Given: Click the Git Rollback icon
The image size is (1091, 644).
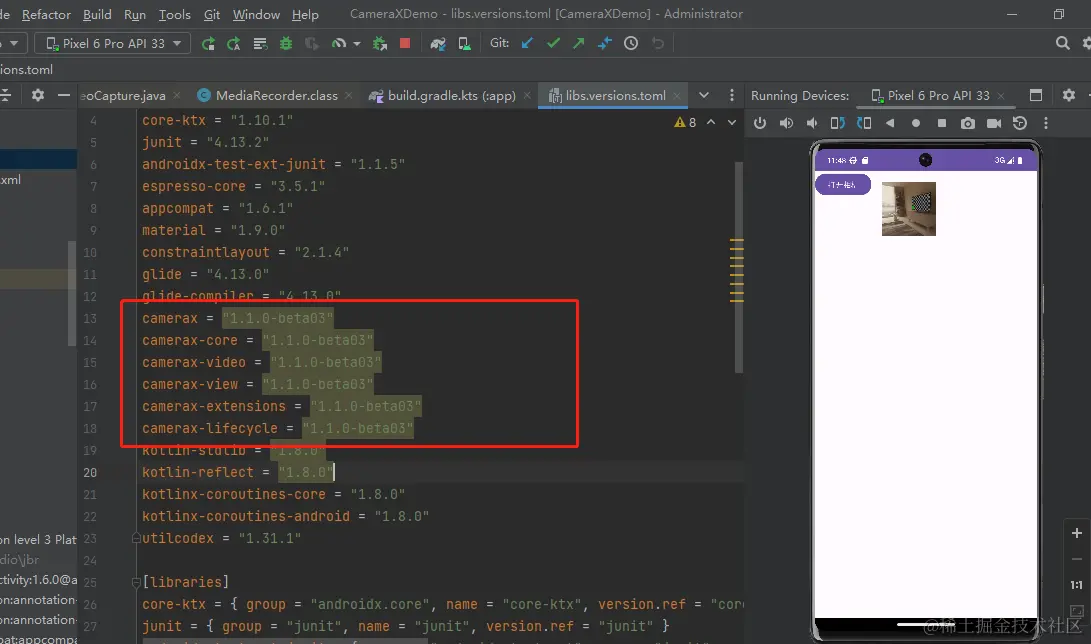Looking at the screenshot, I should 658,43.
